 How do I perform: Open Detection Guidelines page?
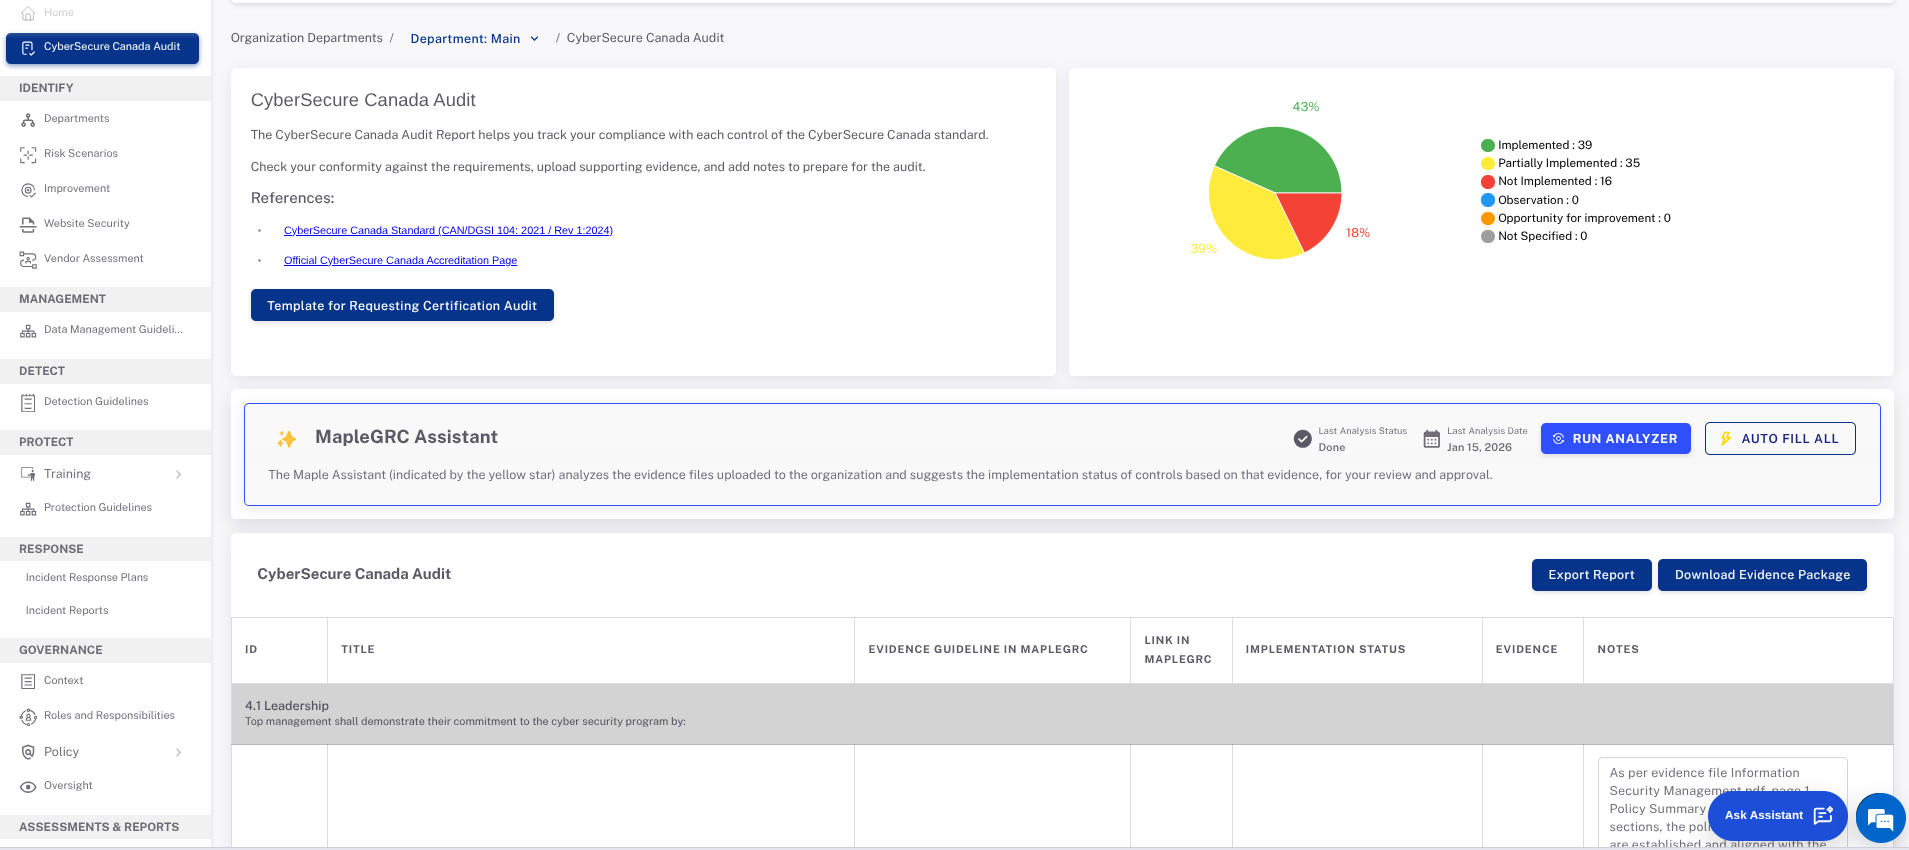96,402
